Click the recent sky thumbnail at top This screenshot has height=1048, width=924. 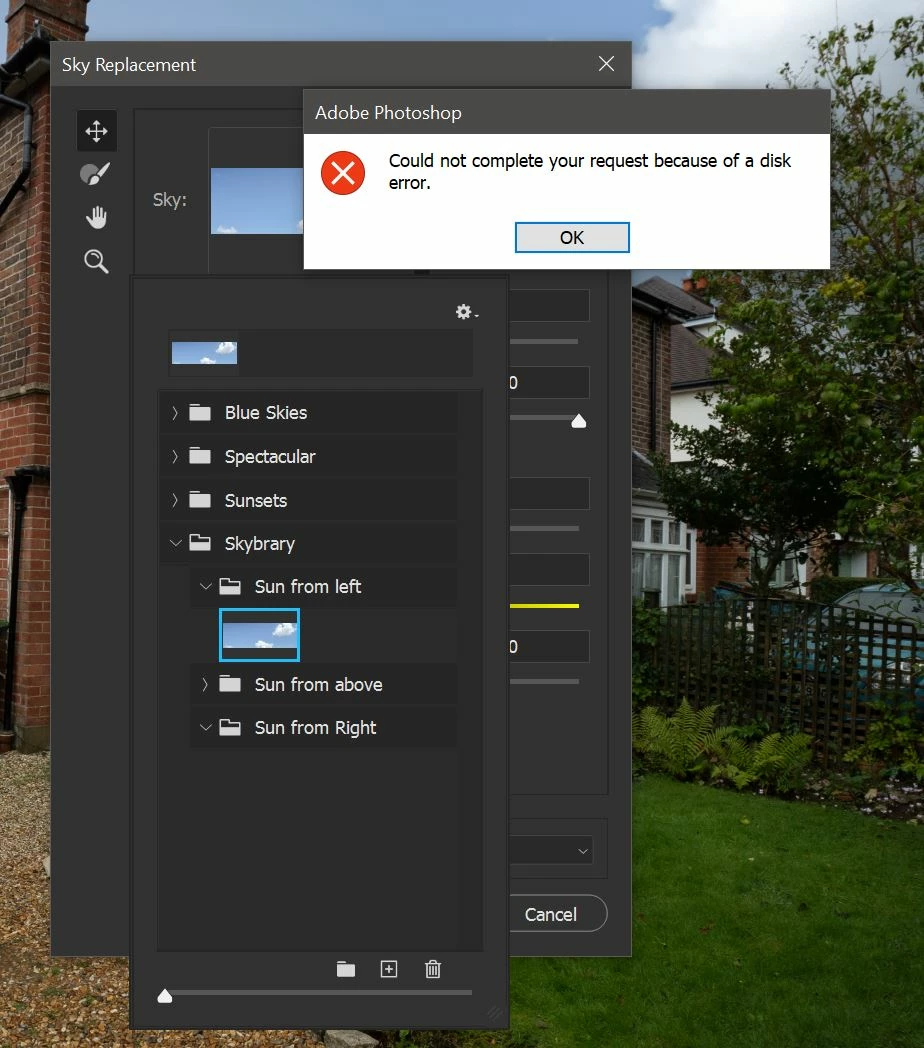click(205, 353)
